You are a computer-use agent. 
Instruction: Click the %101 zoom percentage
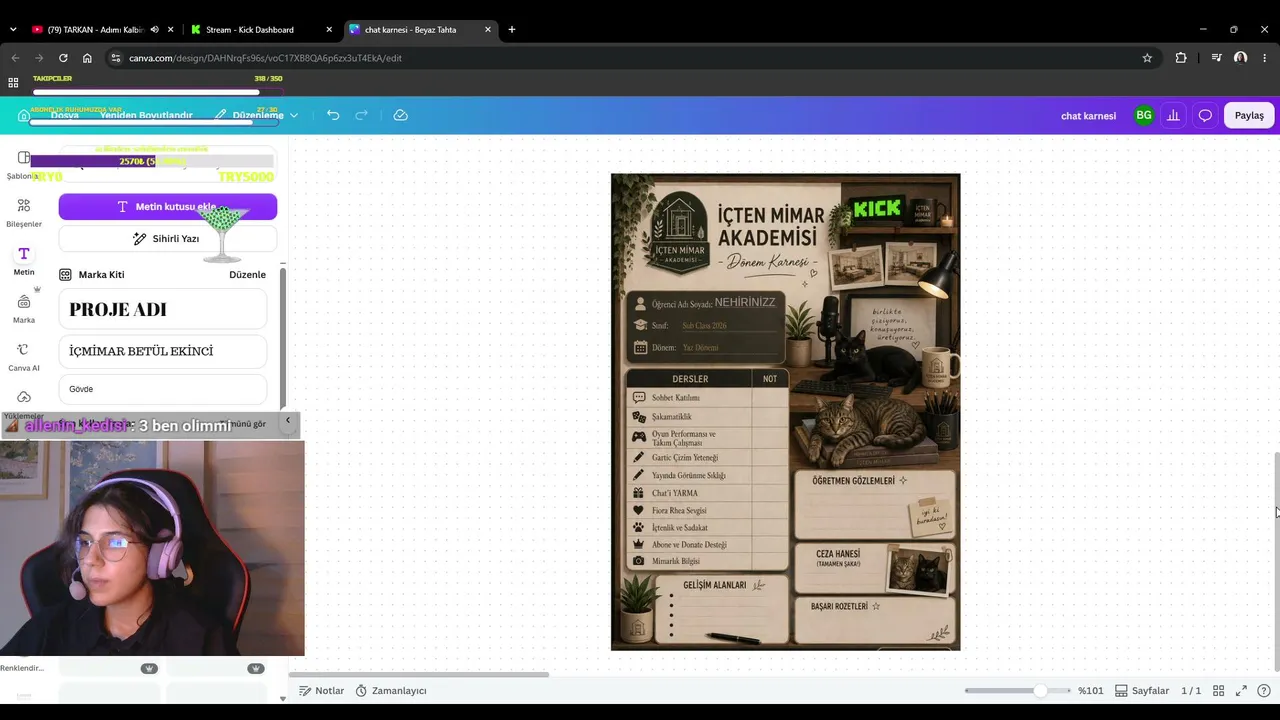[x=1090, y=691]
